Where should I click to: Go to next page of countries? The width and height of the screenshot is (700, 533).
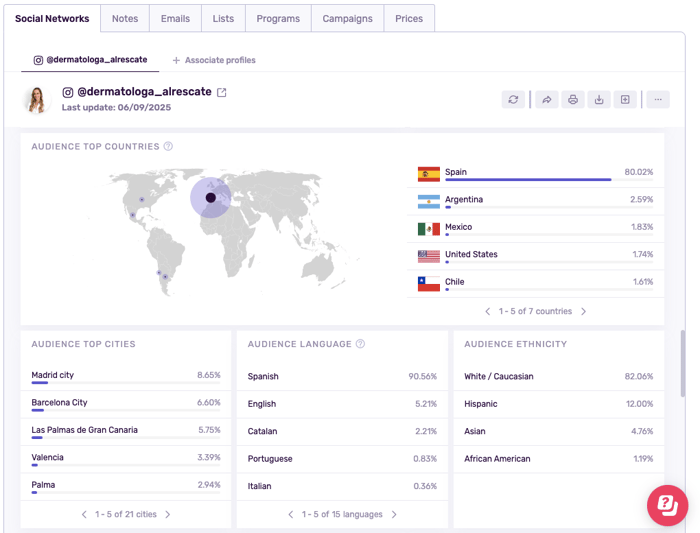point(584,312)
